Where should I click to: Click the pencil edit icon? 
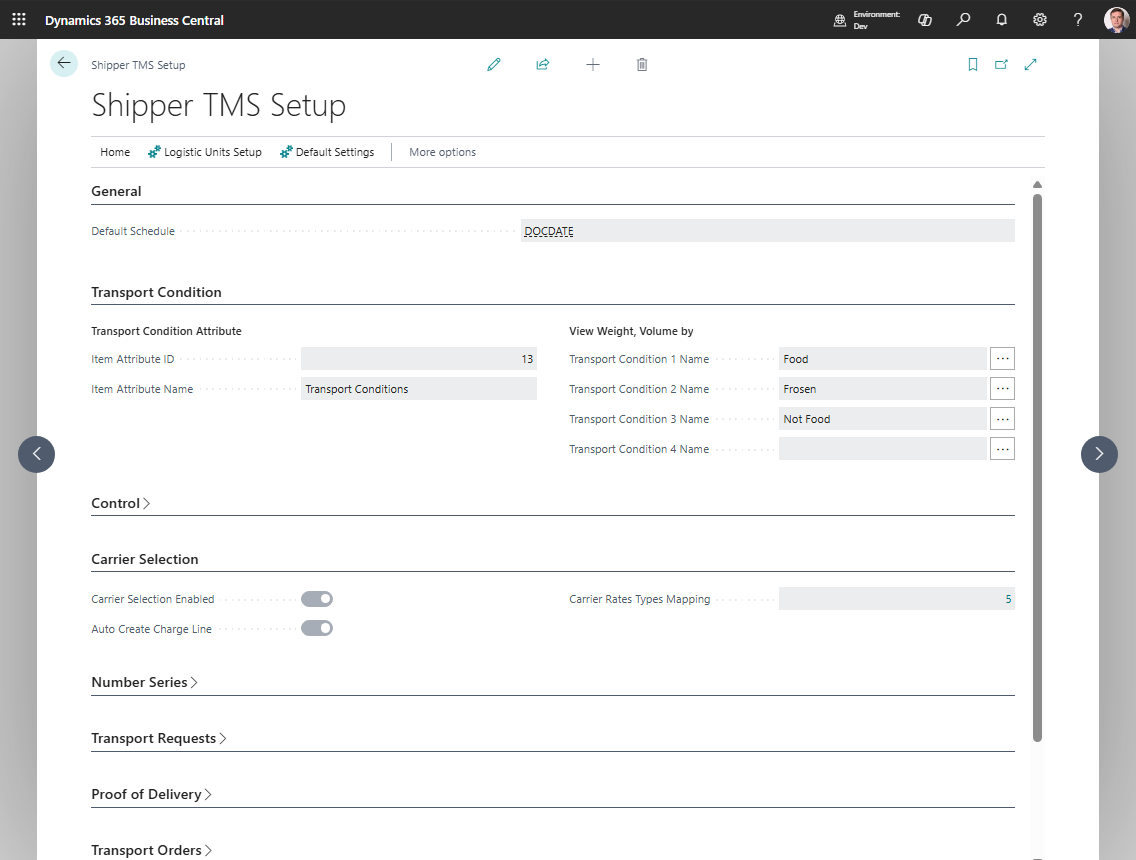pyautogui.click(x=494, y=64)
